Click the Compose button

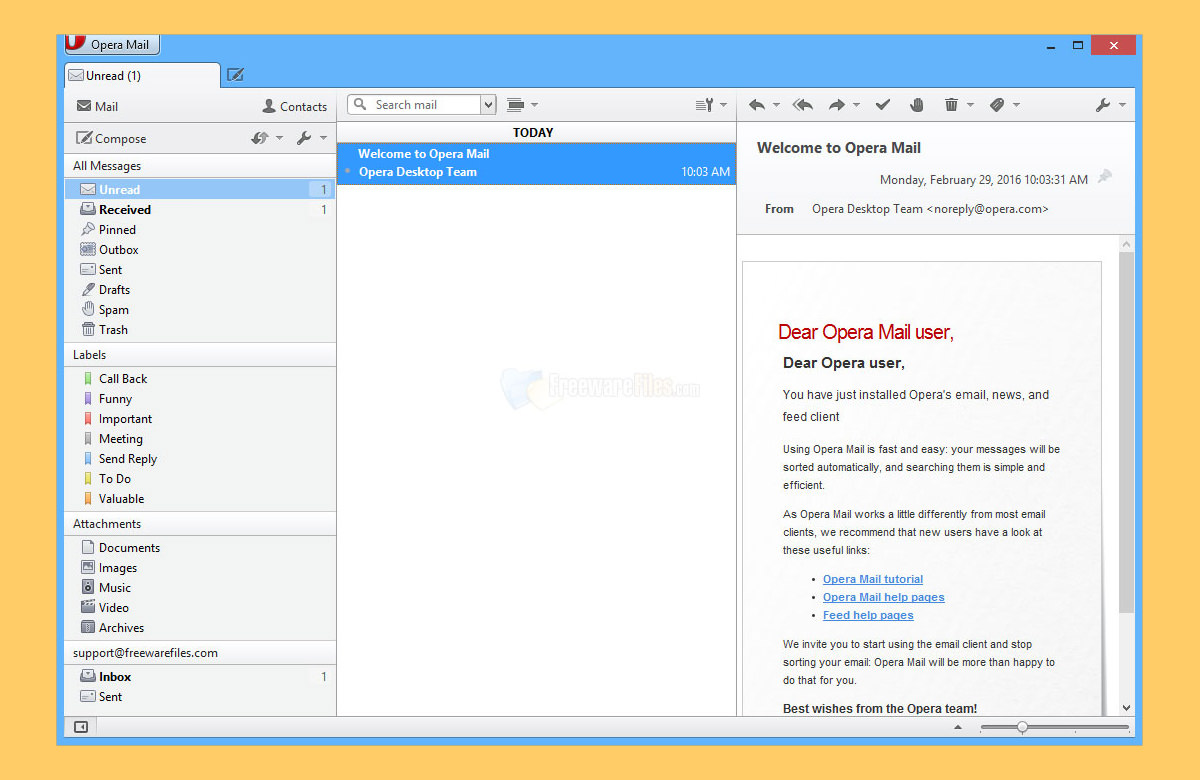pyautogui.click(x=111, y=139)
